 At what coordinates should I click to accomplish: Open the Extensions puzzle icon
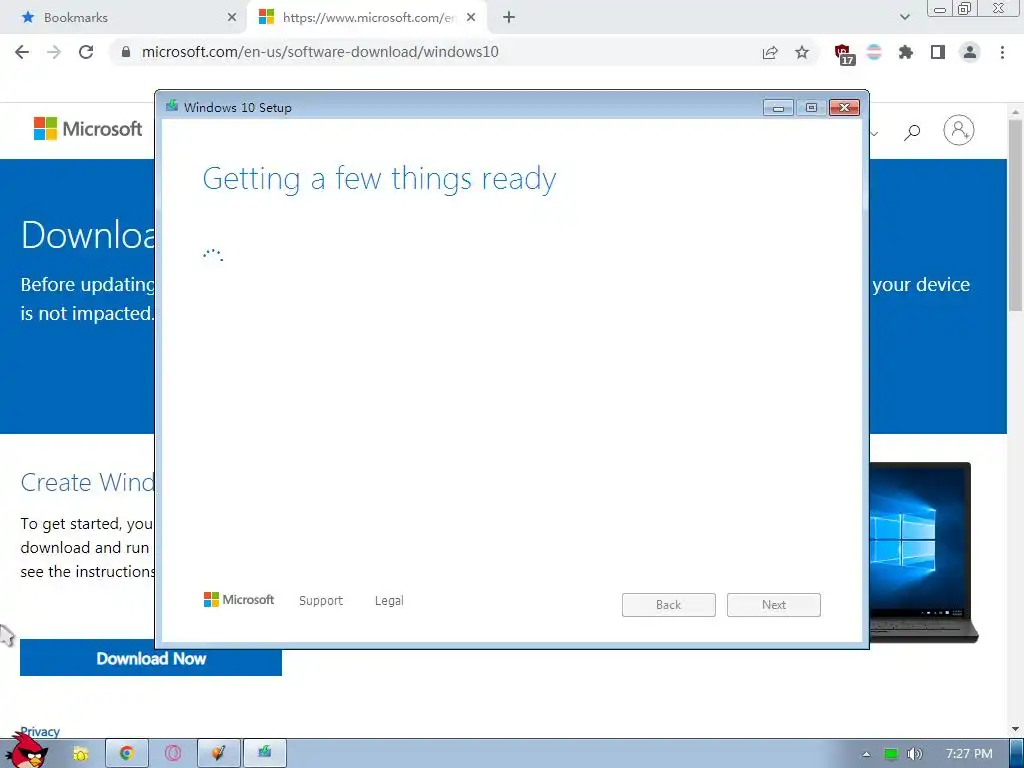tap(906, 52)
